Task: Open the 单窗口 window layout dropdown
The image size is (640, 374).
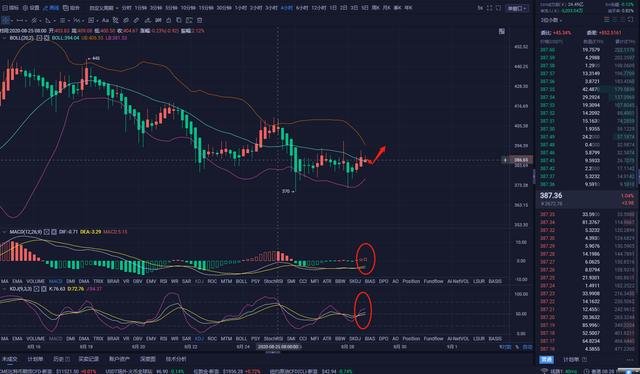Action: click(517, 8)
